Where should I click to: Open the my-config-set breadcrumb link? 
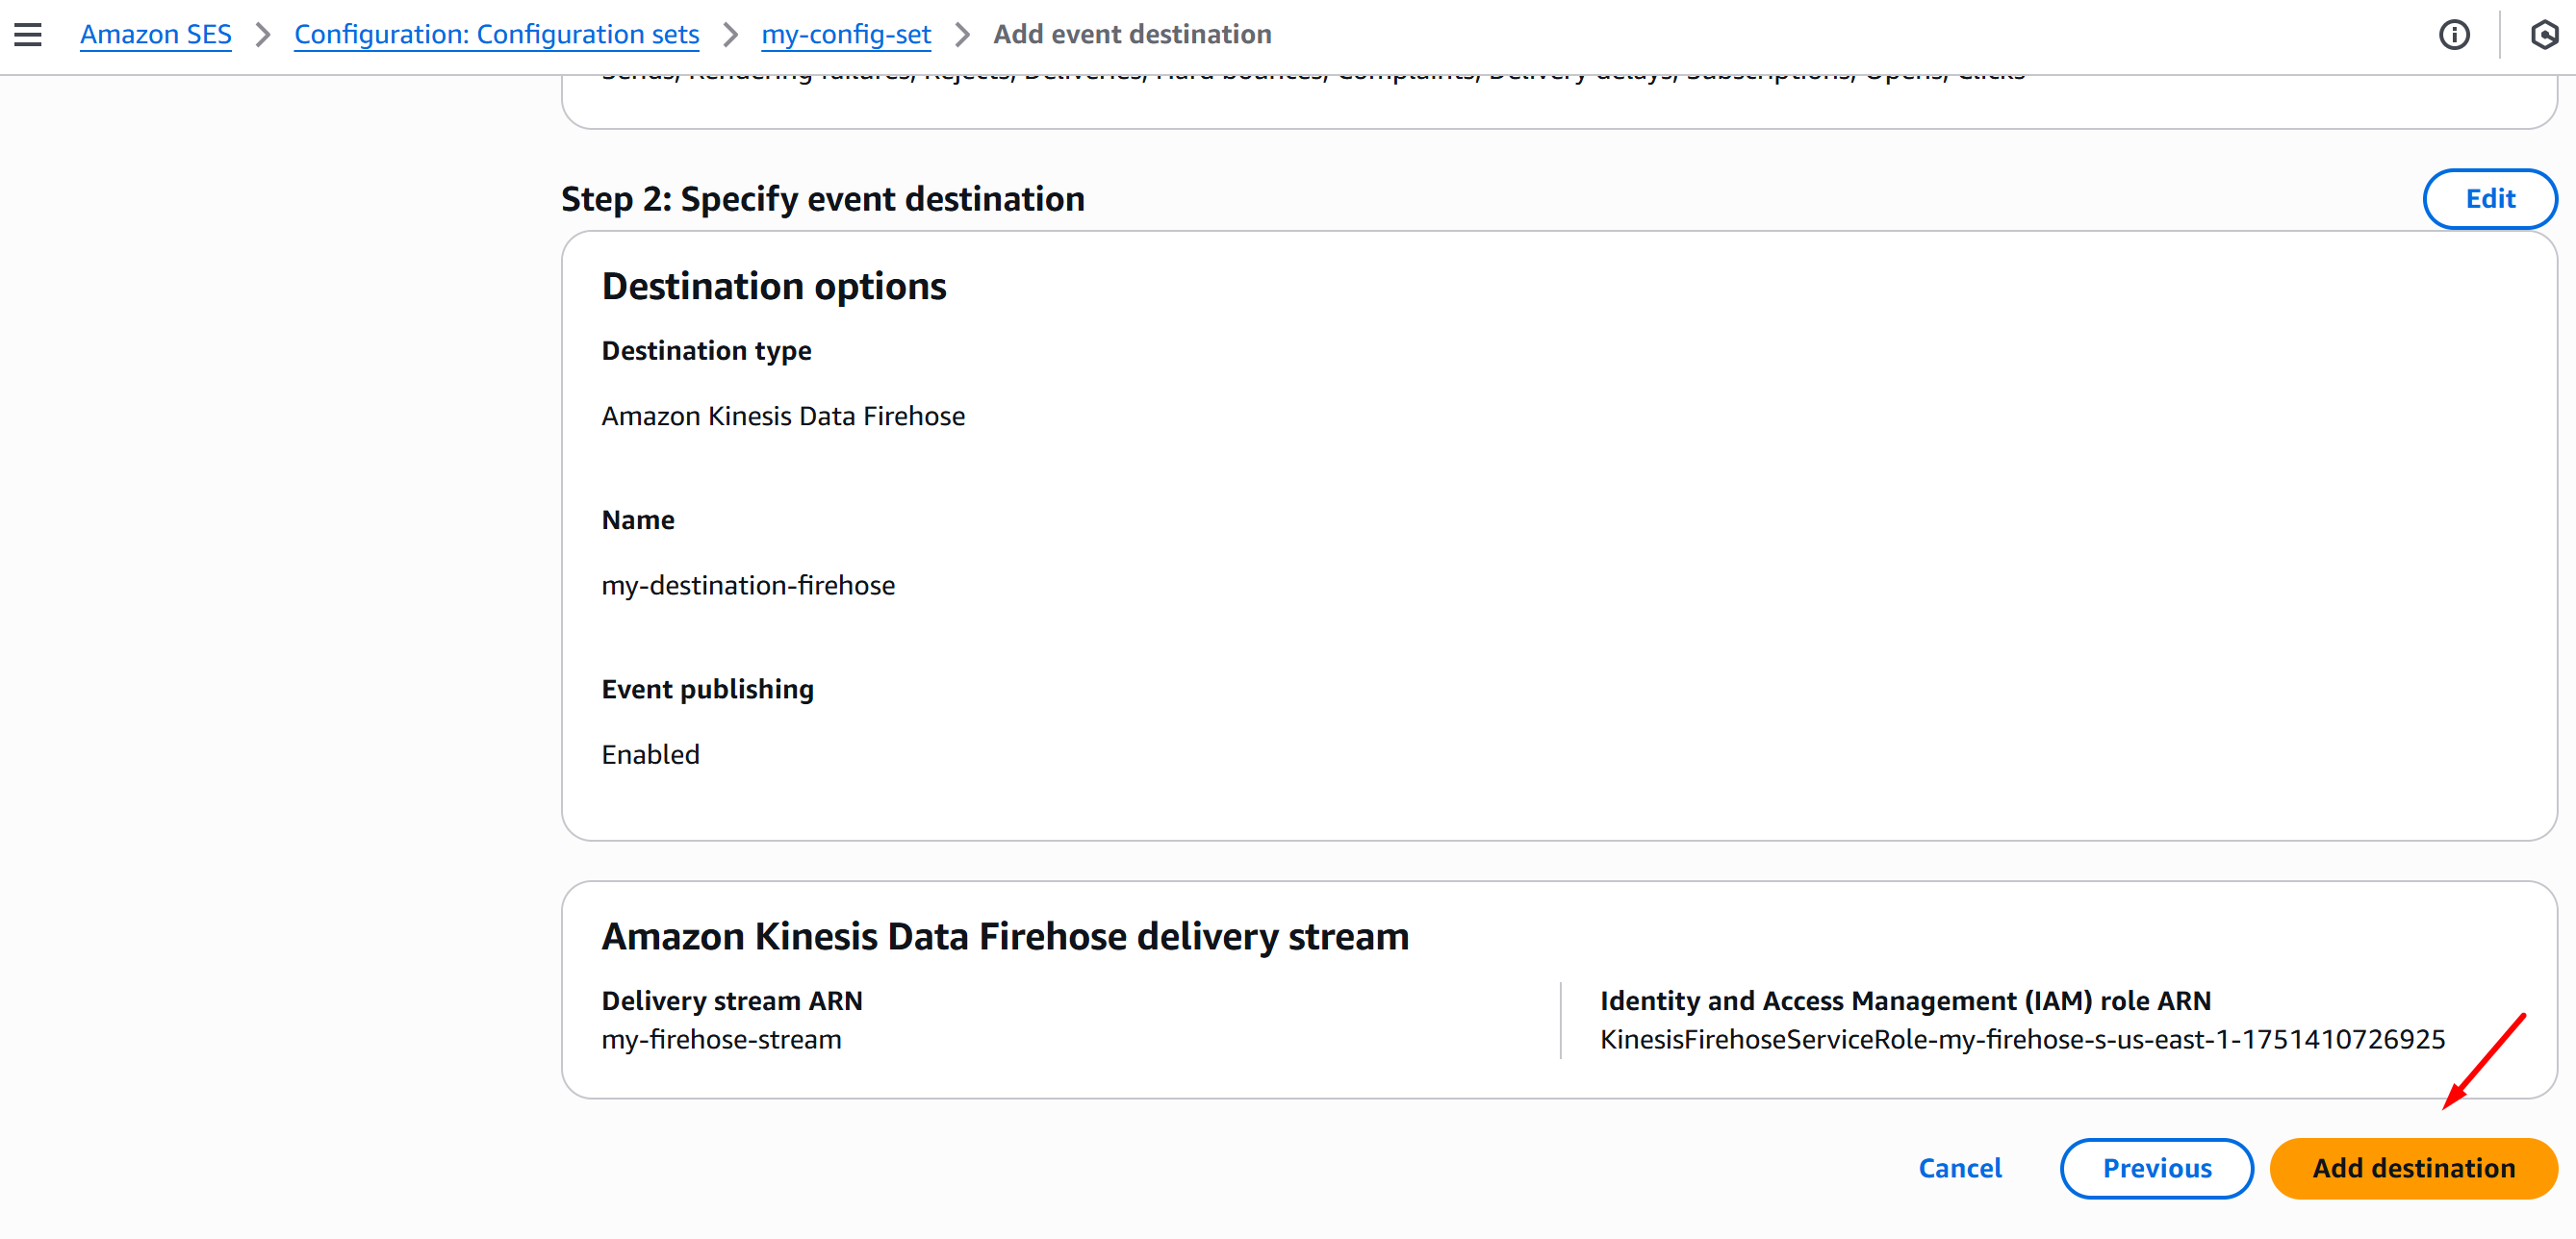[845, 35]
